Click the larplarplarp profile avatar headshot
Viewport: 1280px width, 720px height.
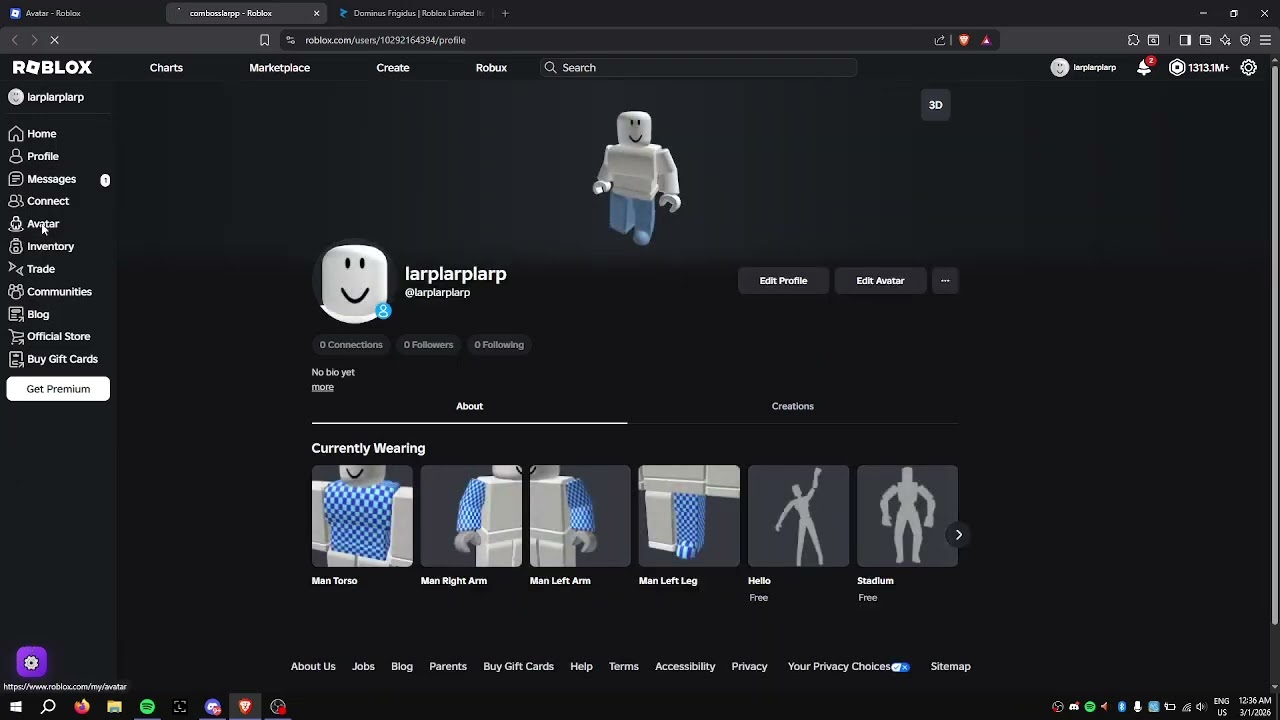pos(353,282)
